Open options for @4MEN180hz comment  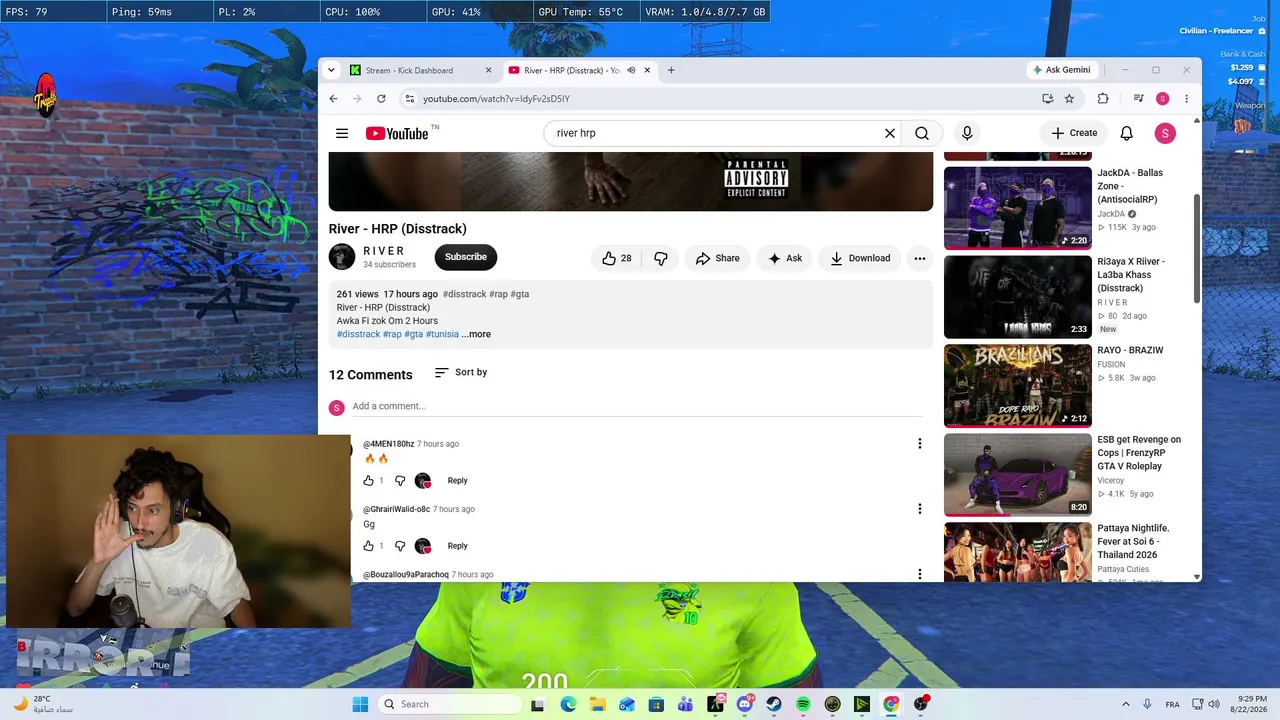pos(919,444)
